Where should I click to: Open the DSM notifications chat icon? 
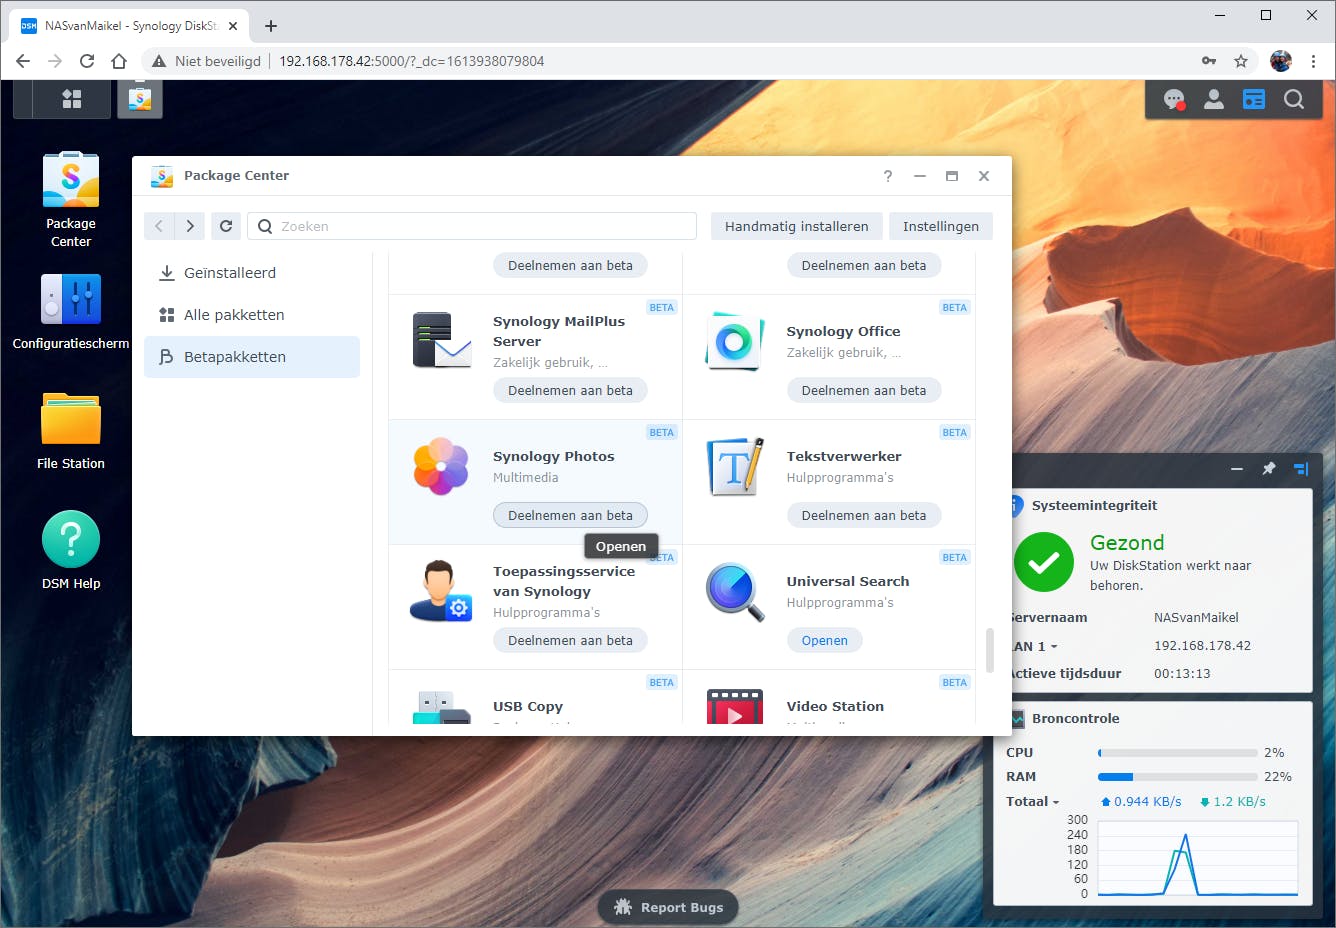click(1174, 99)
